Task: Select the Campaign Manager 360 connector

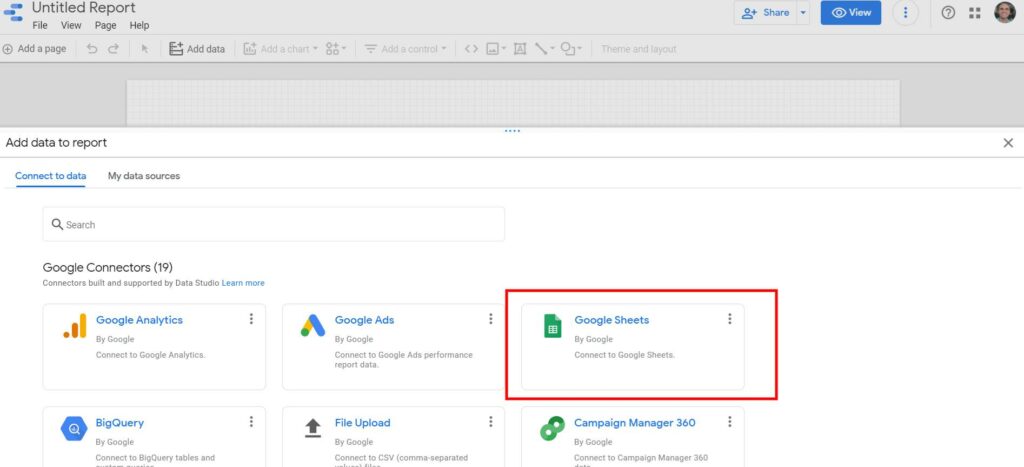Action: click(633, 436)
